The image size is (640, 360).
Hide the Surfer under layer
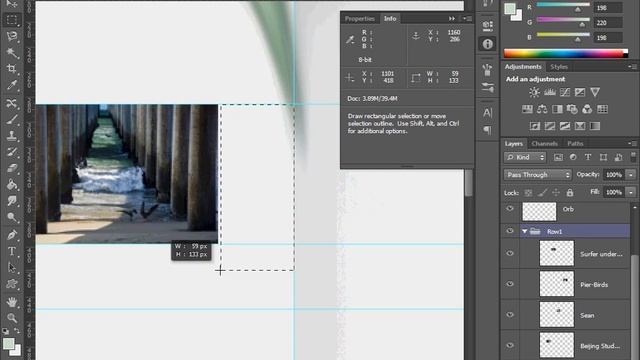[x=510, y=253]
